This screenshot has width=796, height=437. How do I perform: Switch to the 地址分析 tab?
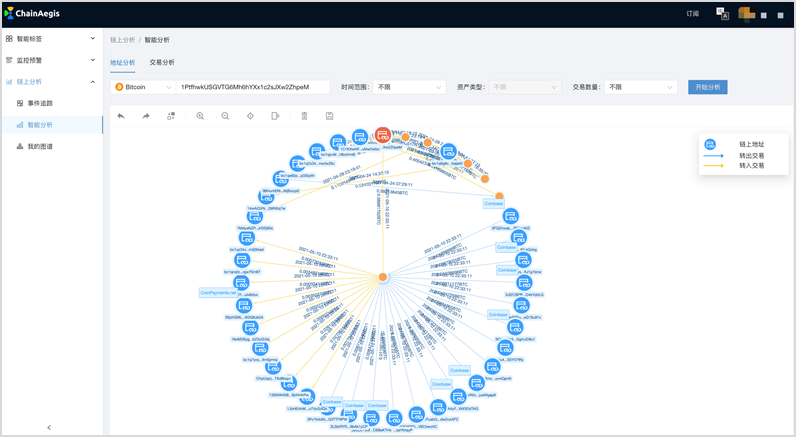point(123,62)
